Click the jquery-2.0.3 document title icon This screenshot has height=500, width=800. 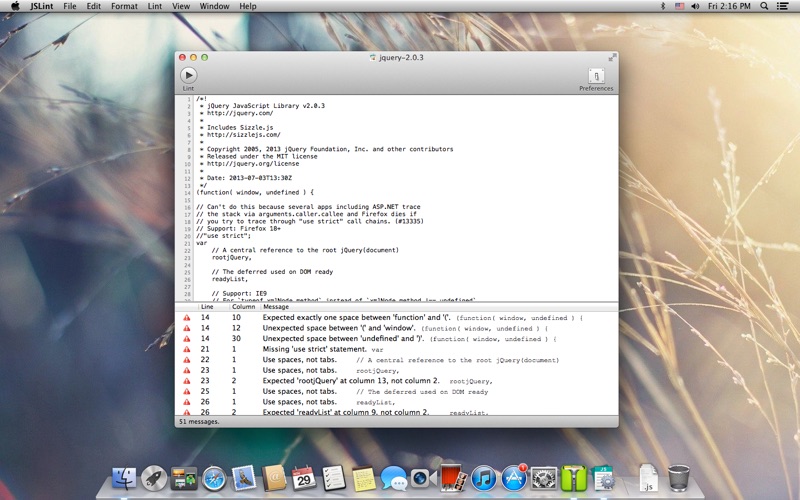(373, 58)
